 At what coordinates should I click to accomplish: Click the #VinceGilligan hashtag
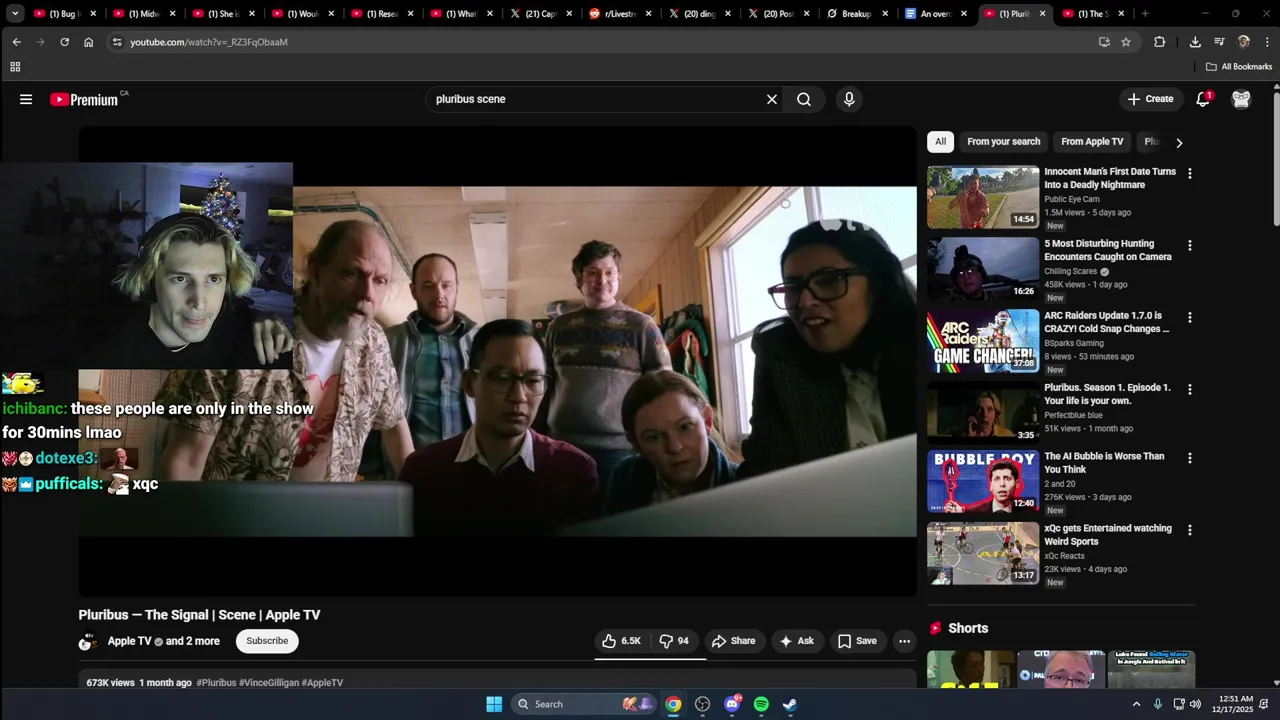268,683
